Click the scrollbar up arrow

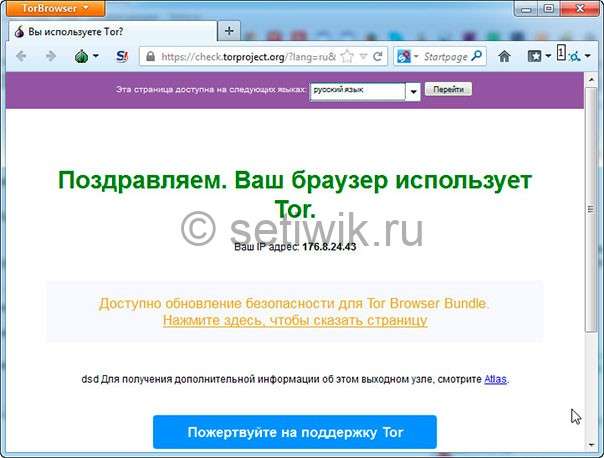click(591, 80)
